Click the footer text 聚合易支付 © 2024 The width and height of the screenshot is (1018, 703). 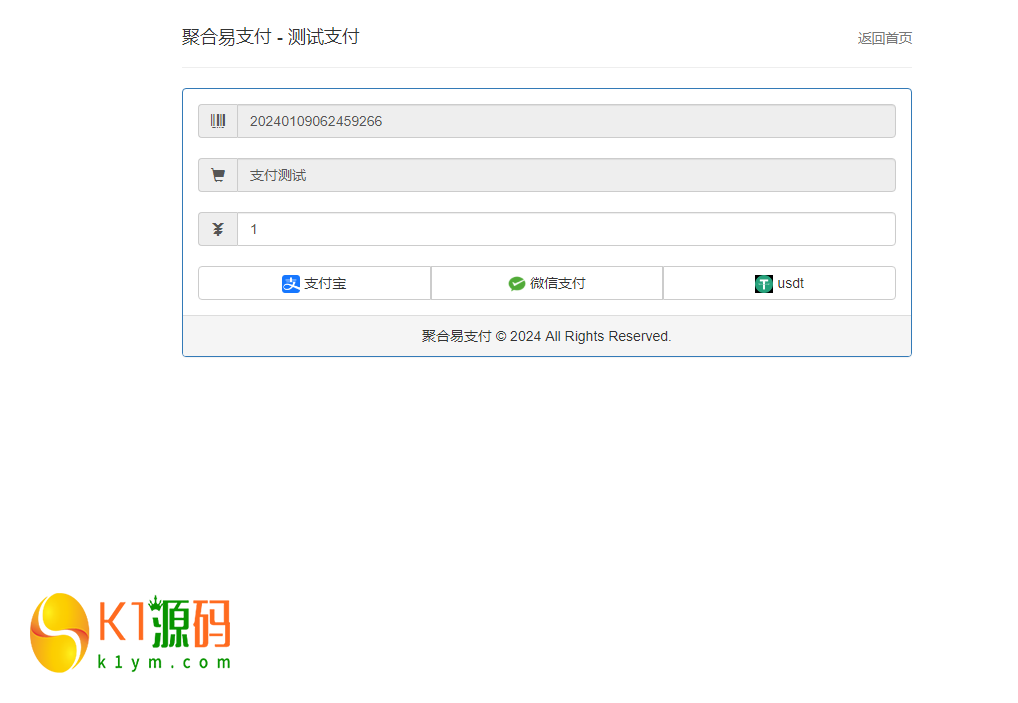(x=481, y=336)
